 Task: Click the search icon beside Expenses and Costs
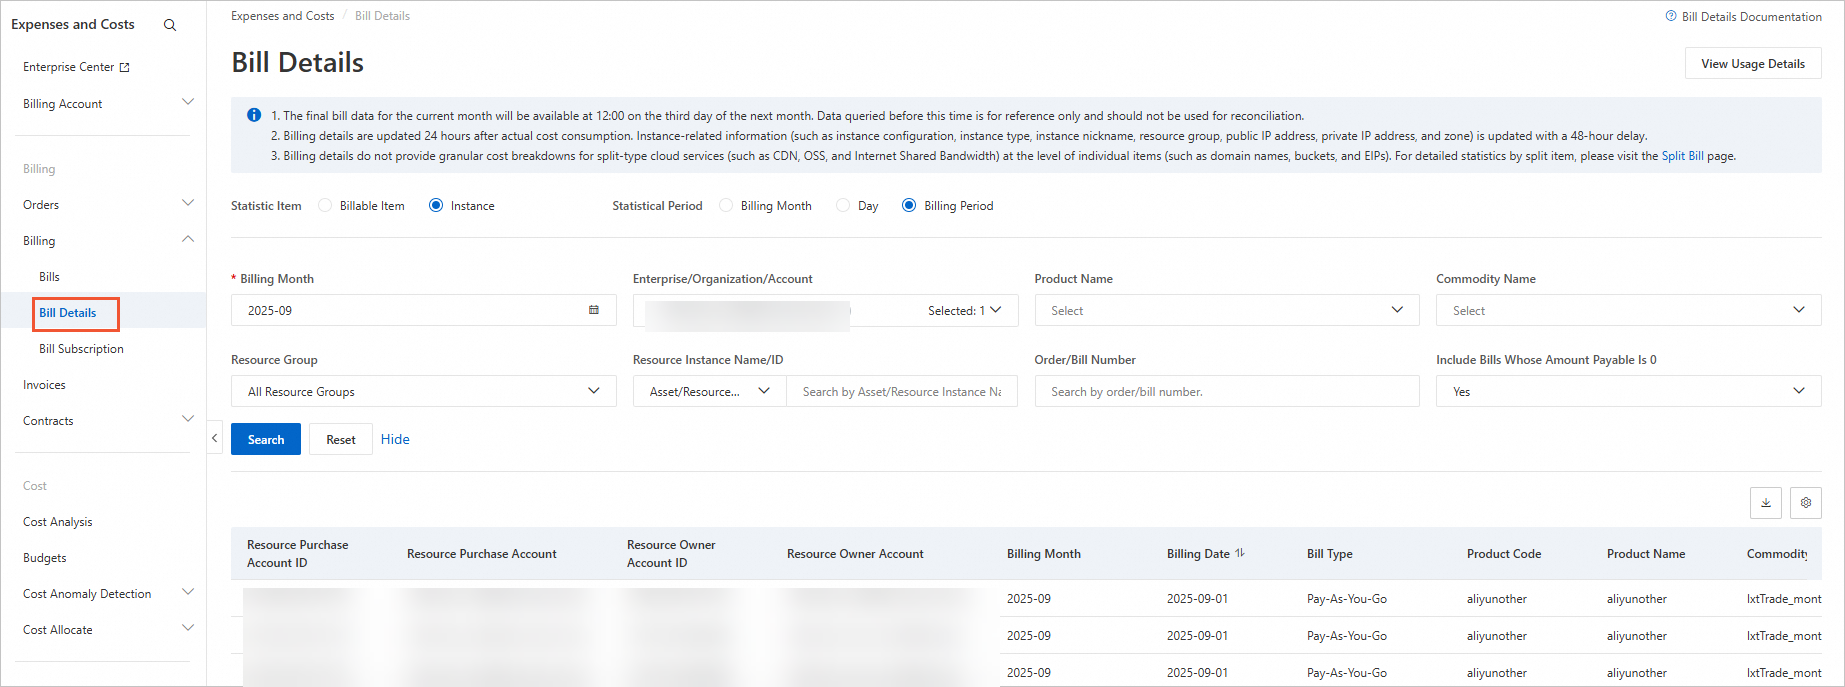[170, 25]
